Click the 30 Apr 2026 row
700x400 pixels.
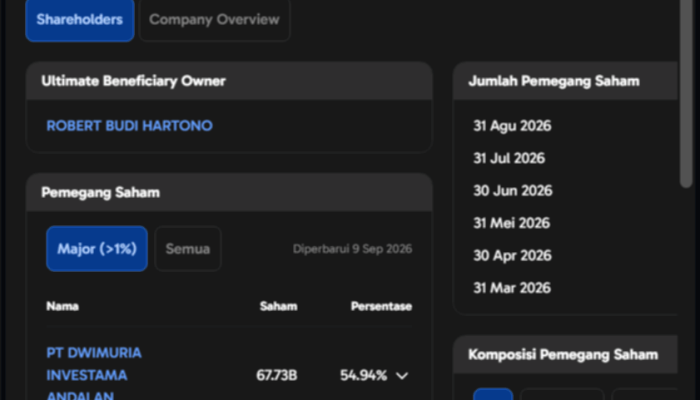coord(512,255)
